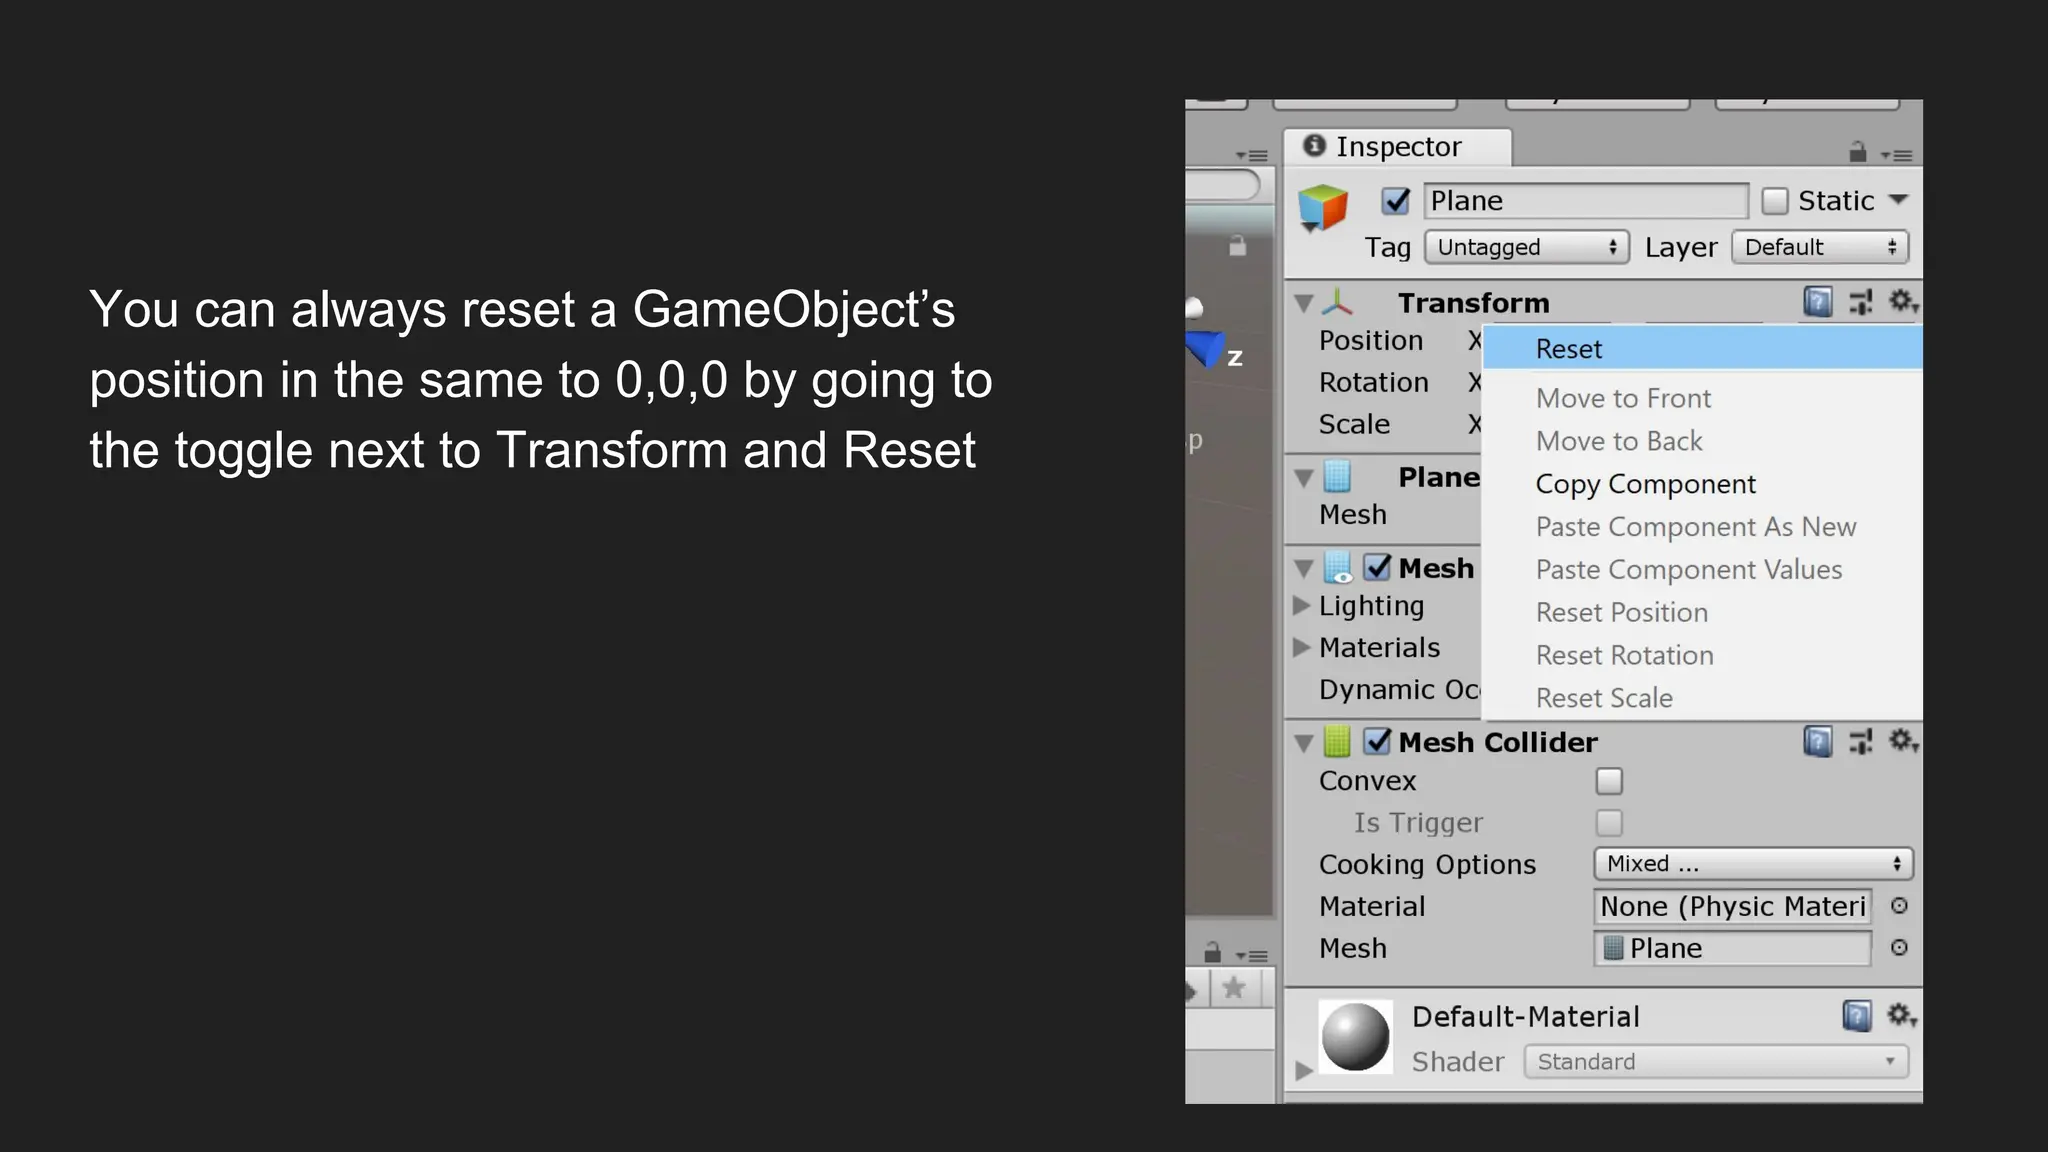Choose Move to Front menu entry

pyautogui.click(x=1702, y=398)
